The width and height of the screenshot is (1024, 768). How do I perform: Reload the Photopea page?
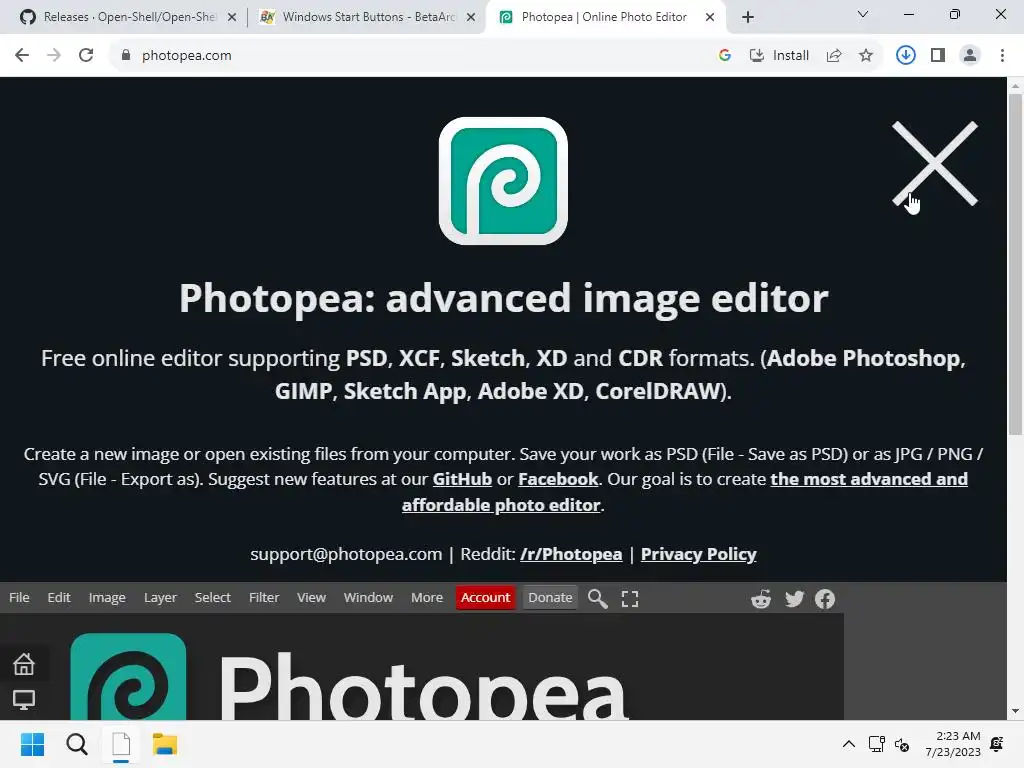(86, 56)
